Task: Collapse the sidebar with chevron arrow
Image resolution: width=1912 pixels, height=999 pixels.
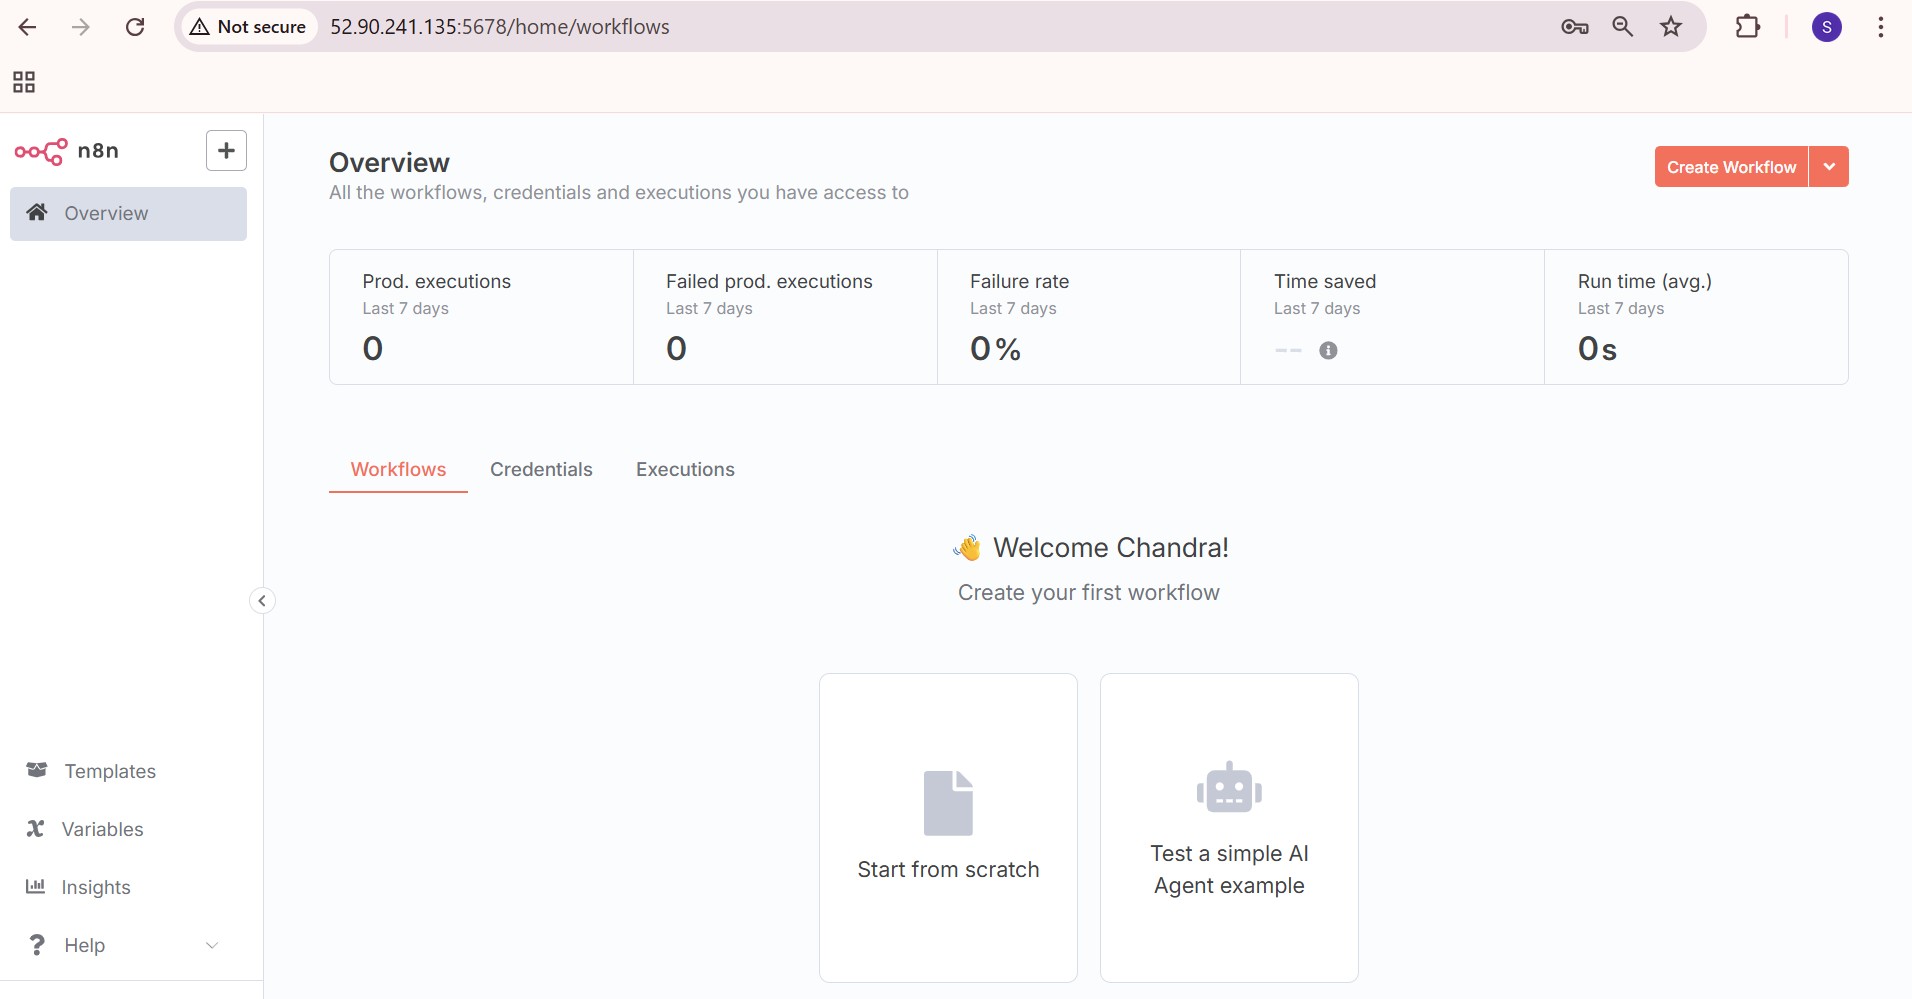Action: [x=262, y=601]
